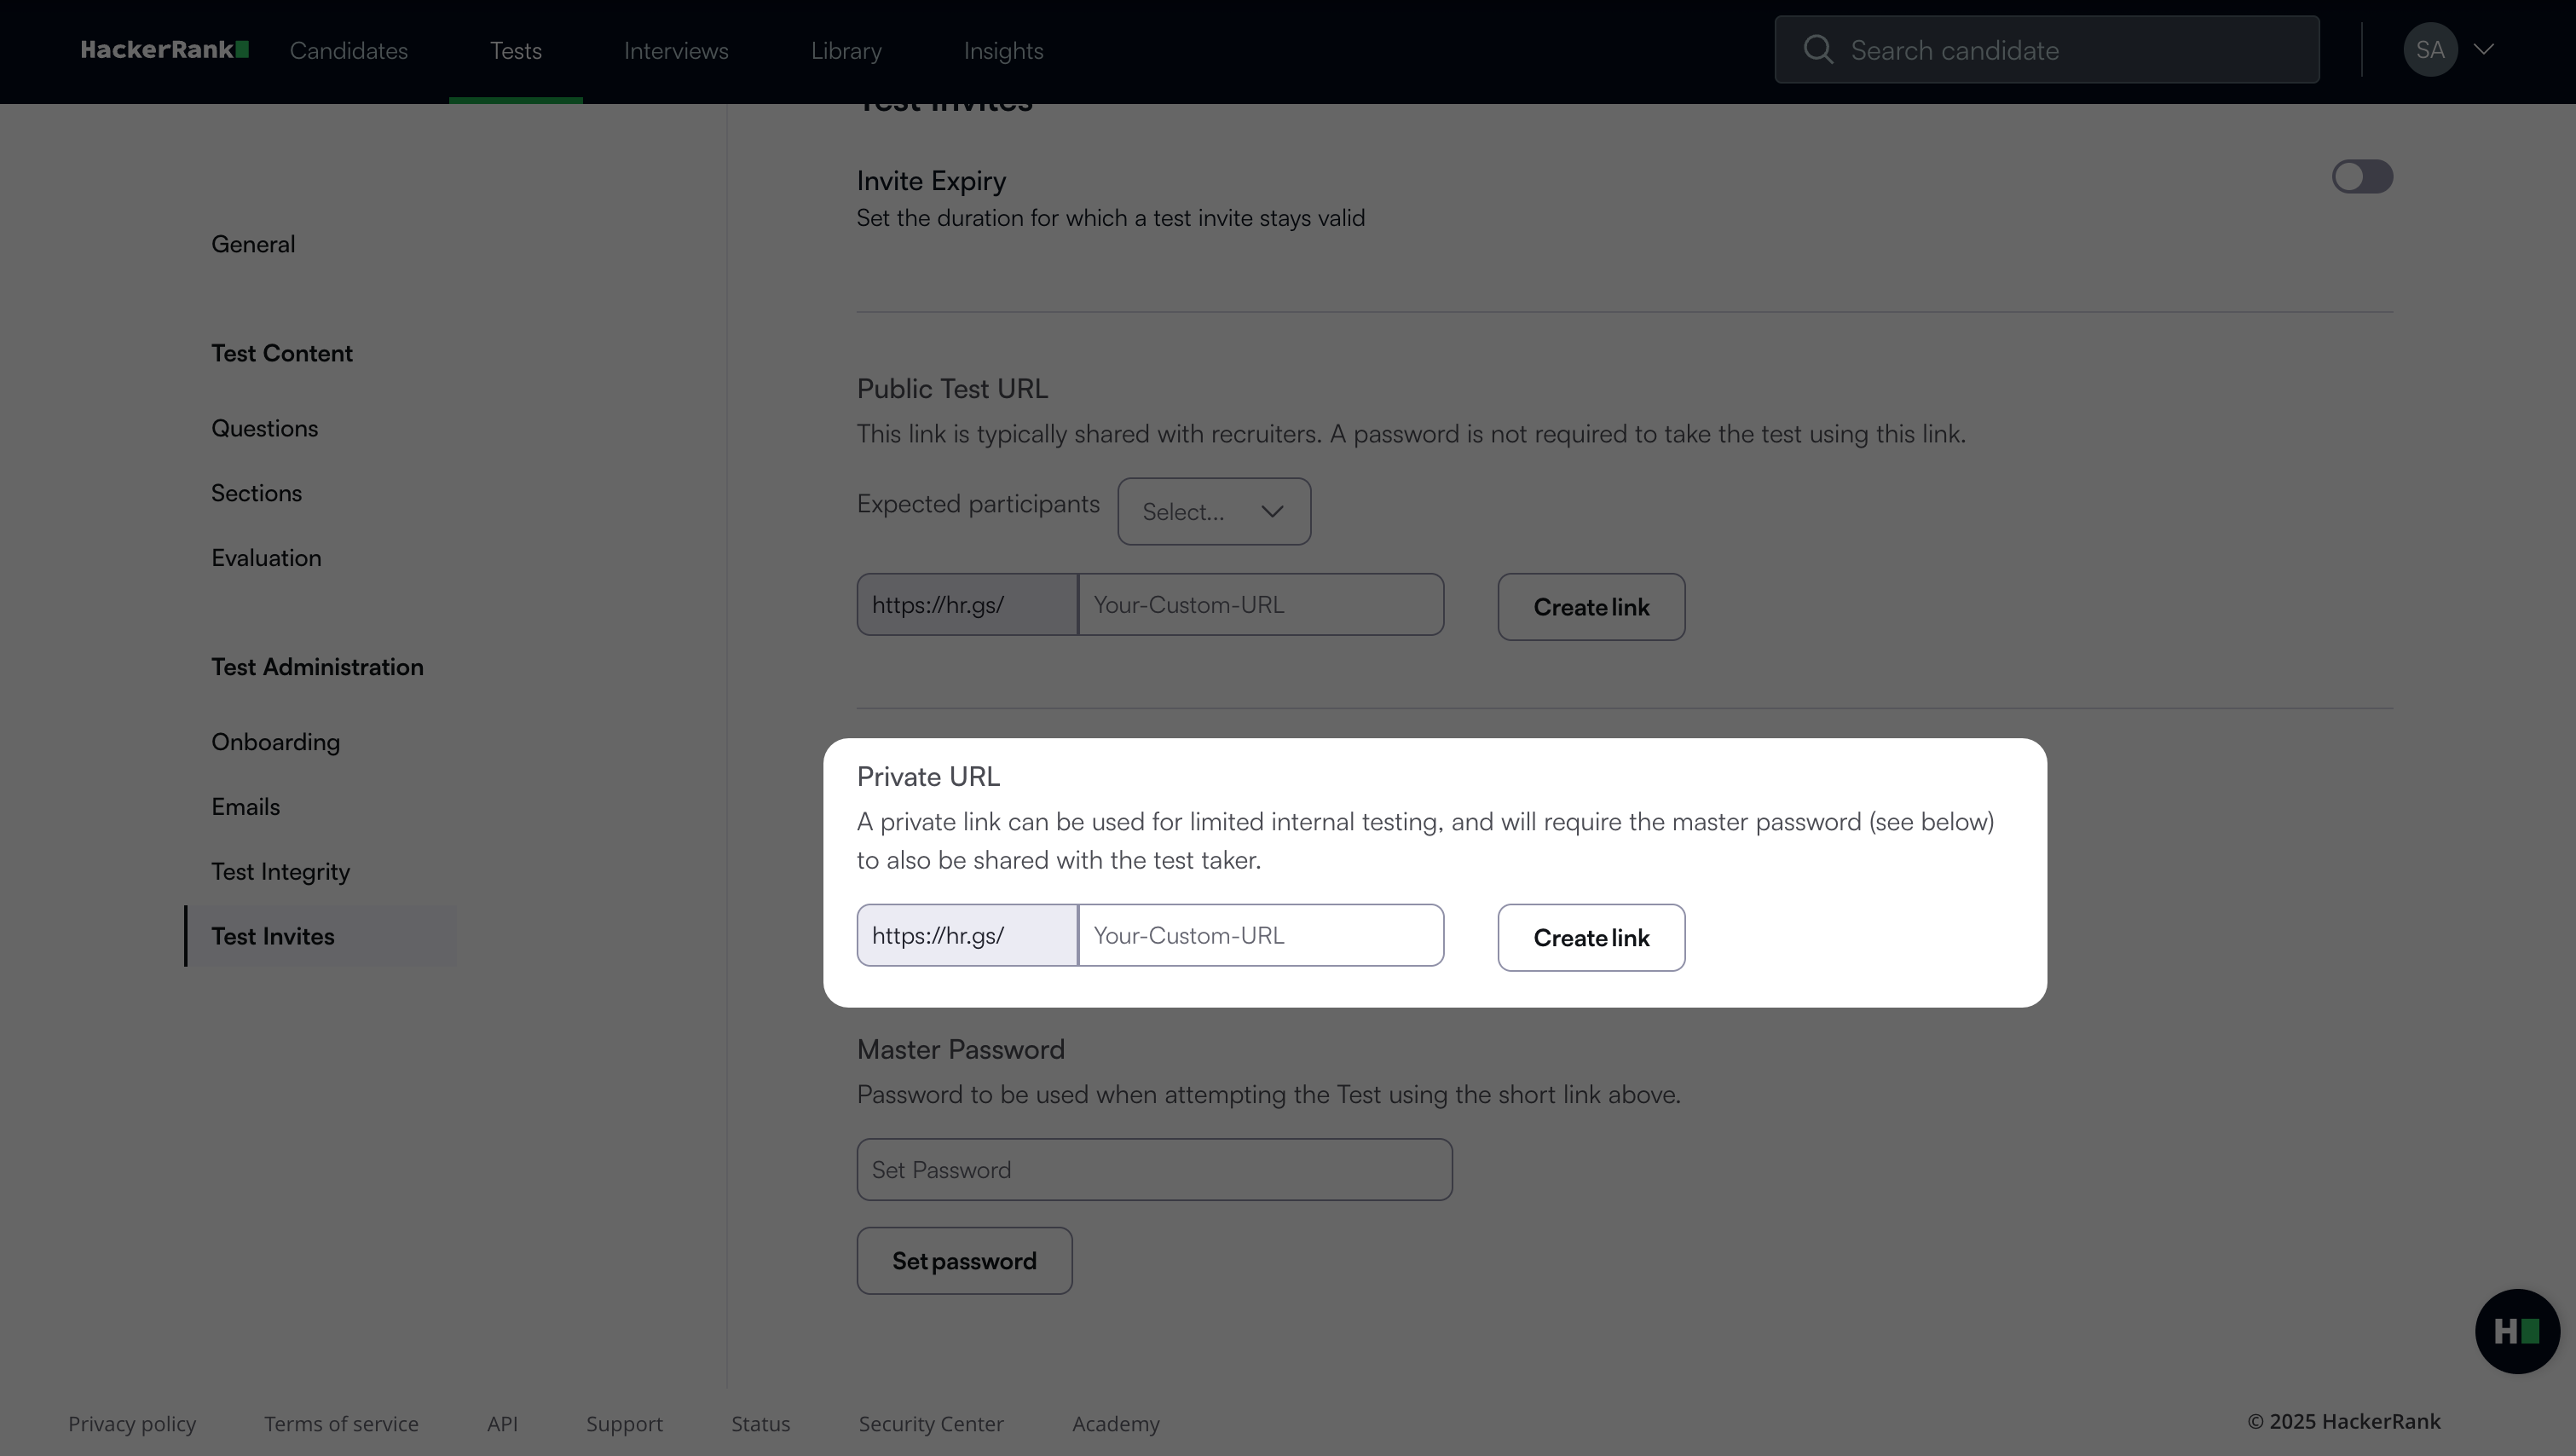Toggle the Invite Expiry switch
The height and width of the screenshot is (1456, 2576).
2362,177
